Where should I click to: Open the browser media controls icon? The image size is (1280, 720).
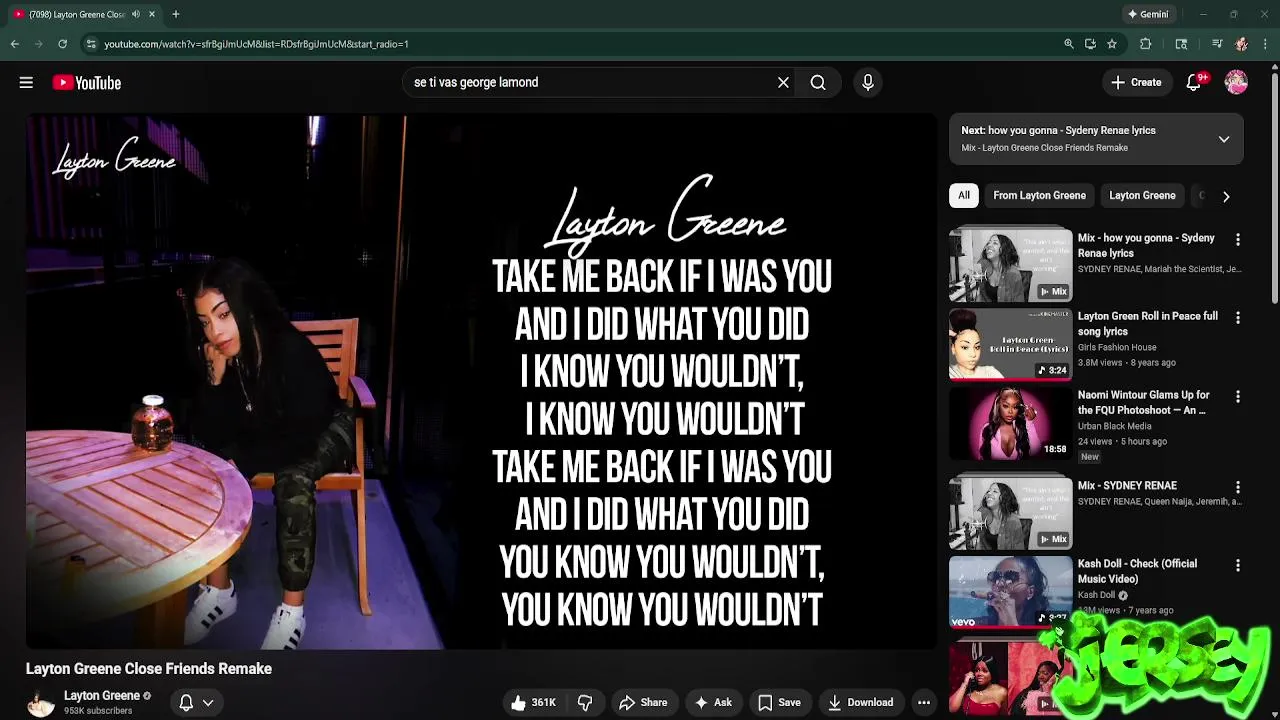[1217, 44]
